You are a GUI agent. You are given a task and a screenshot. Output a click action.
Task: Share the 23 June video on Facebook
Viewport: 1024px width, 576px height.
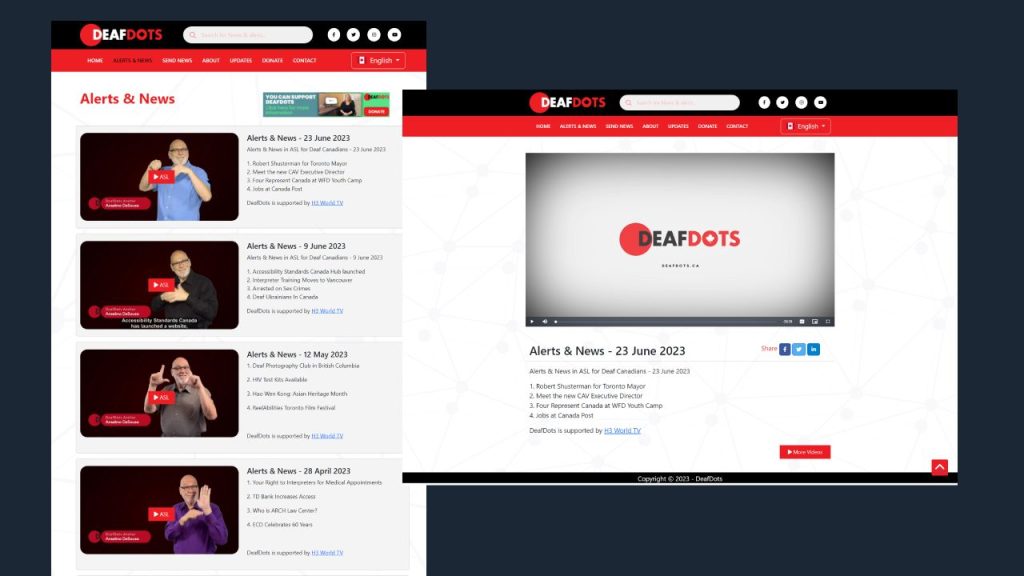point(785,349)
